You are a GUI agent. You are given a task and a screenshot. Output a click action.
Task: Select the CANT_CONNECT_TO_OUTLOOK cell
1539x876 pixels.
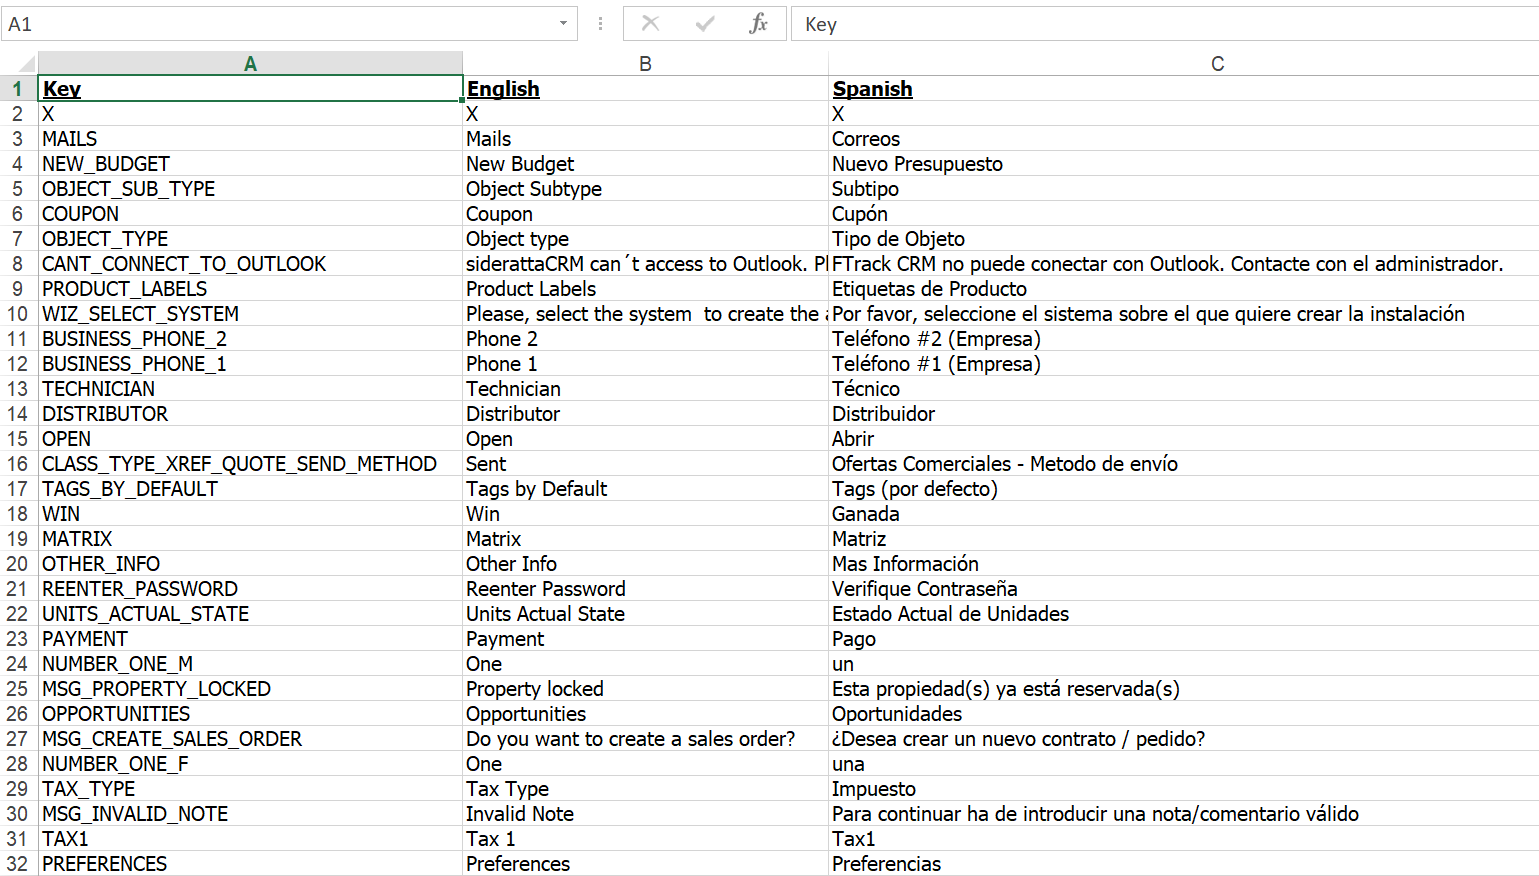tap(250, 264)
